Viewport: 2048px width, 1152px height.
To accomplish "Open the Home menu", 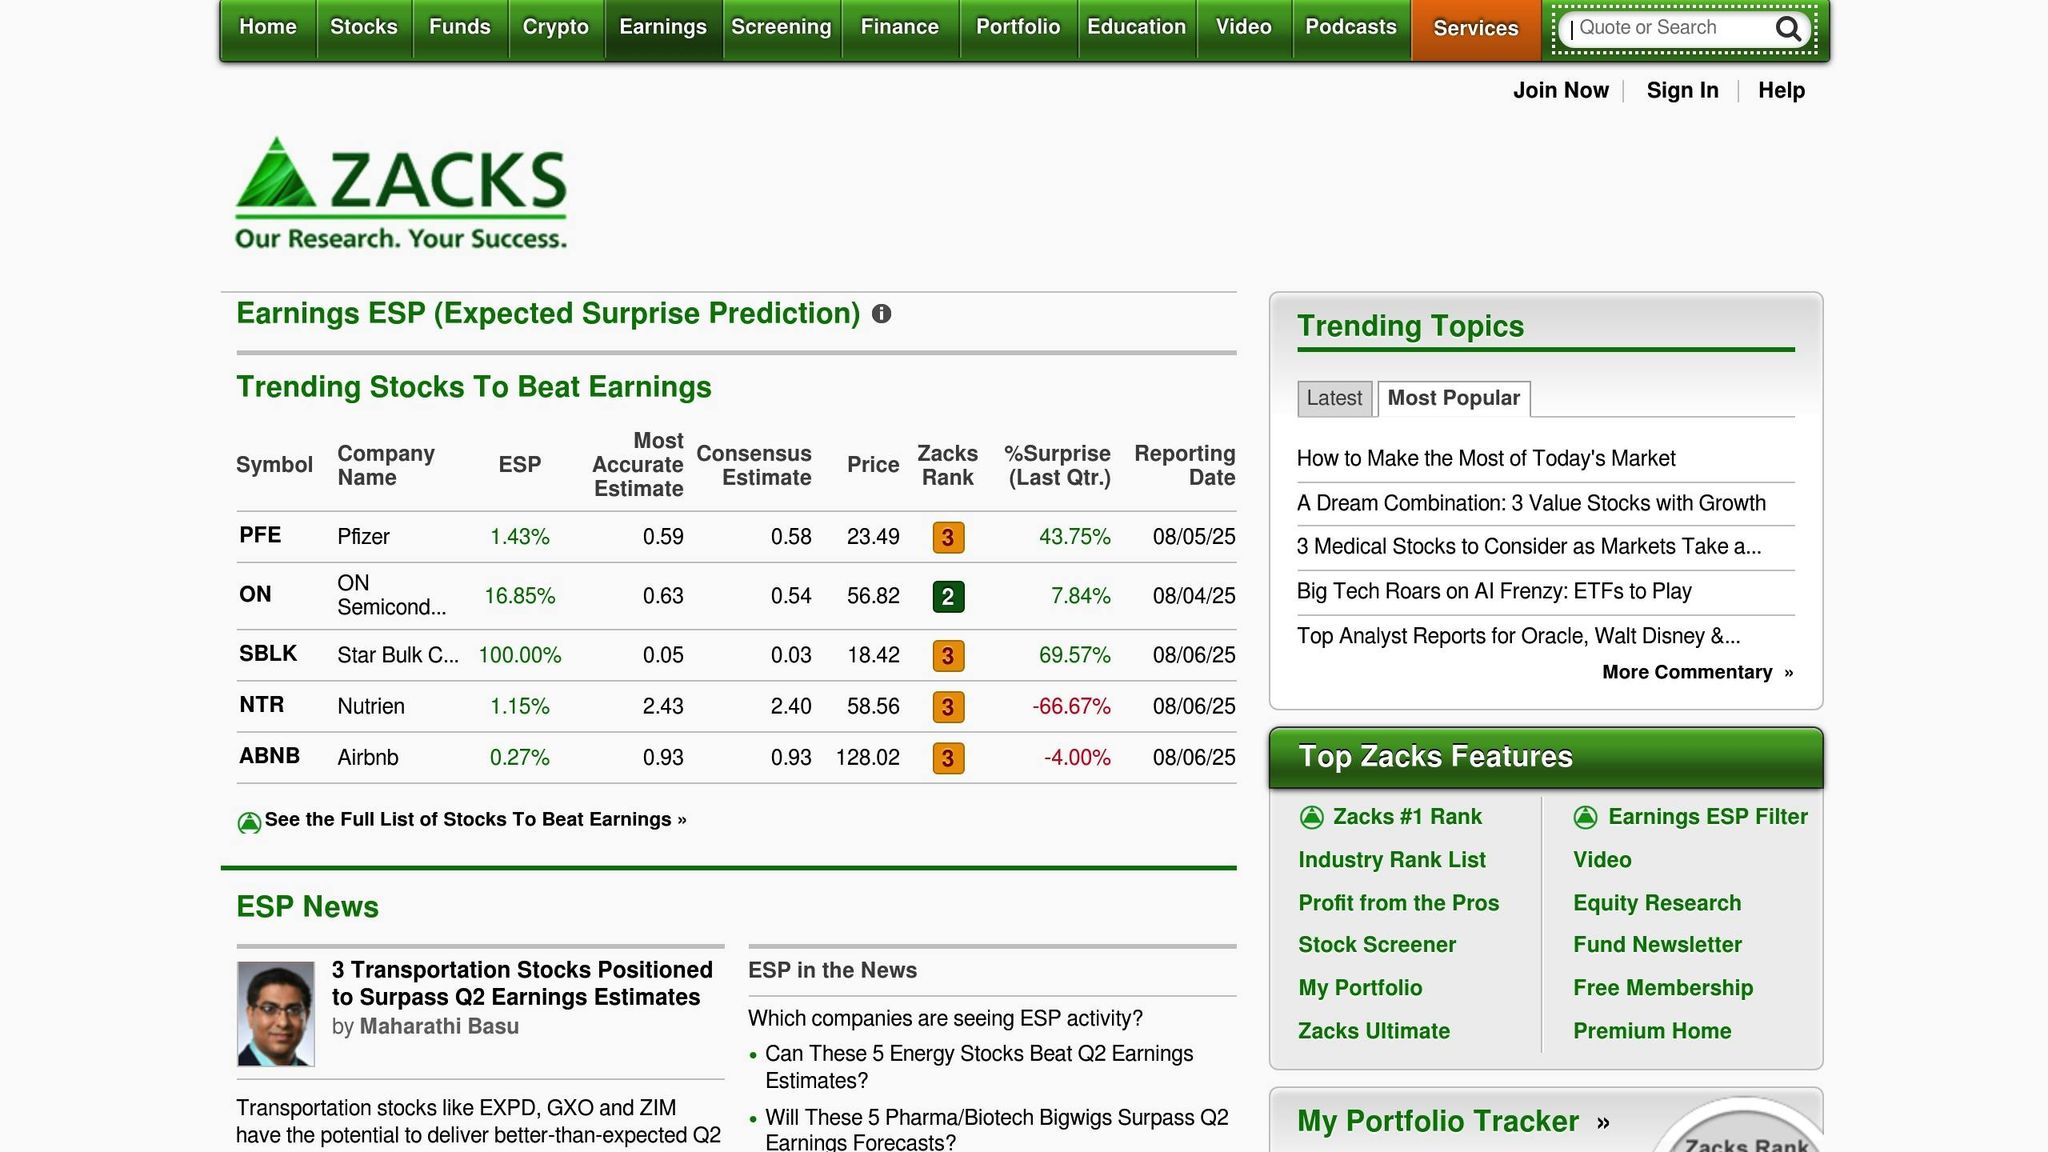I will click(268, 28).
